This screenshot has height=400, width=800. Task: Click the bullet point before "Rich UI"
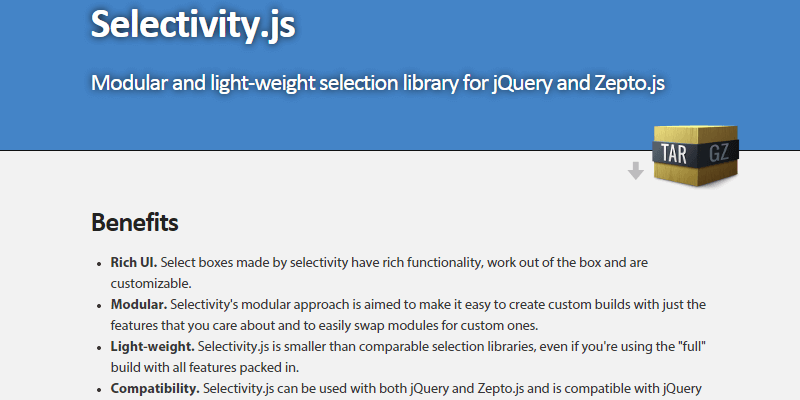click(99, 263)
